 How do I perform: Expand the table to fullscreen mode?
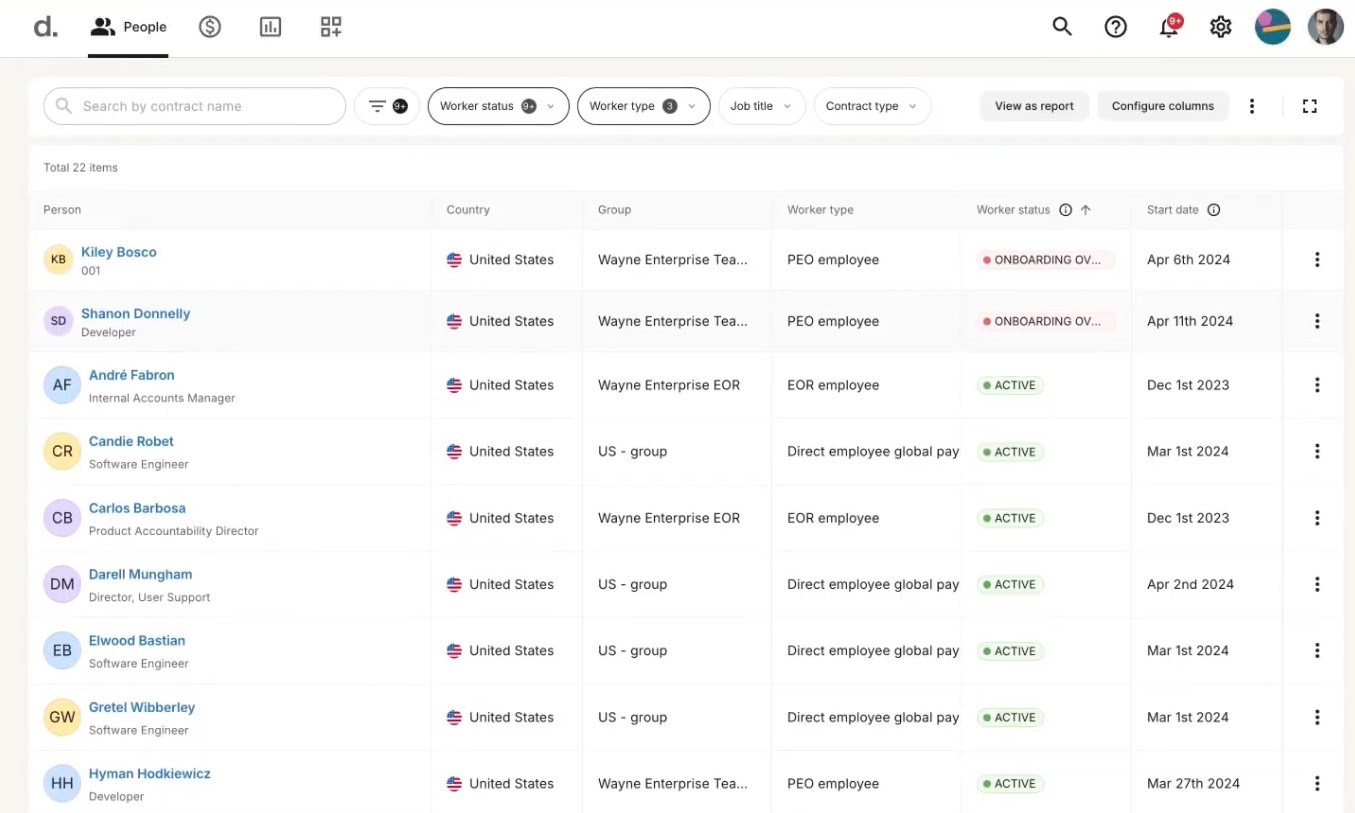pos(1310,105)
